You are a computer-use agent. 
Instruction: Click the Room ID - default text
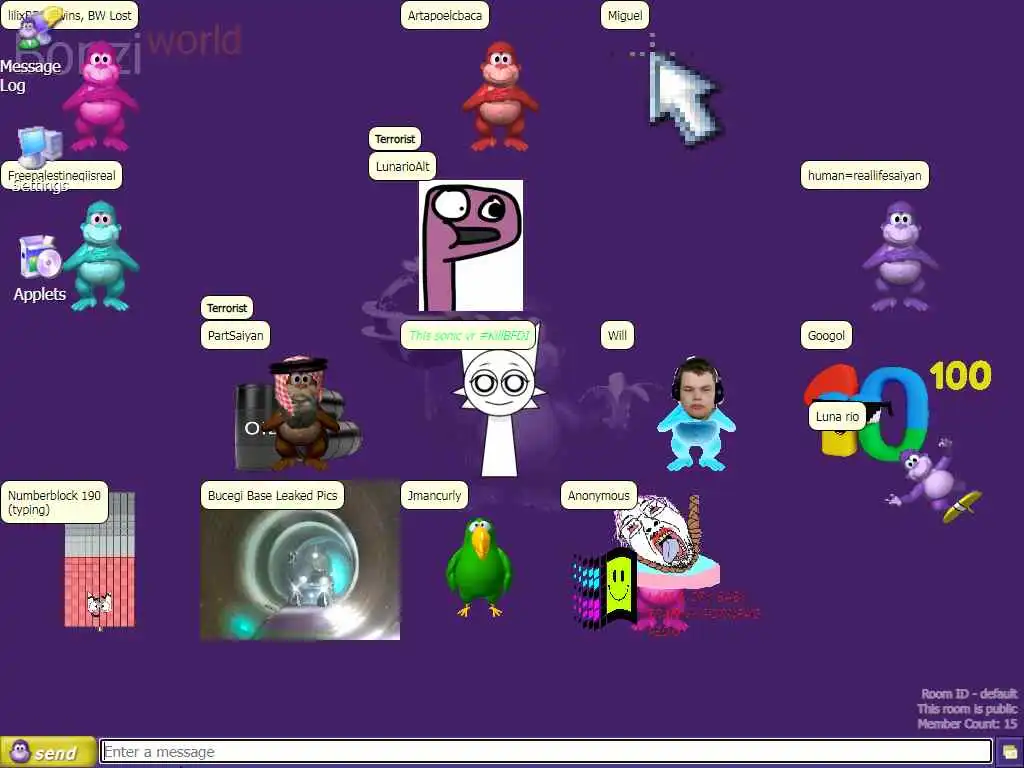[969, 694]
